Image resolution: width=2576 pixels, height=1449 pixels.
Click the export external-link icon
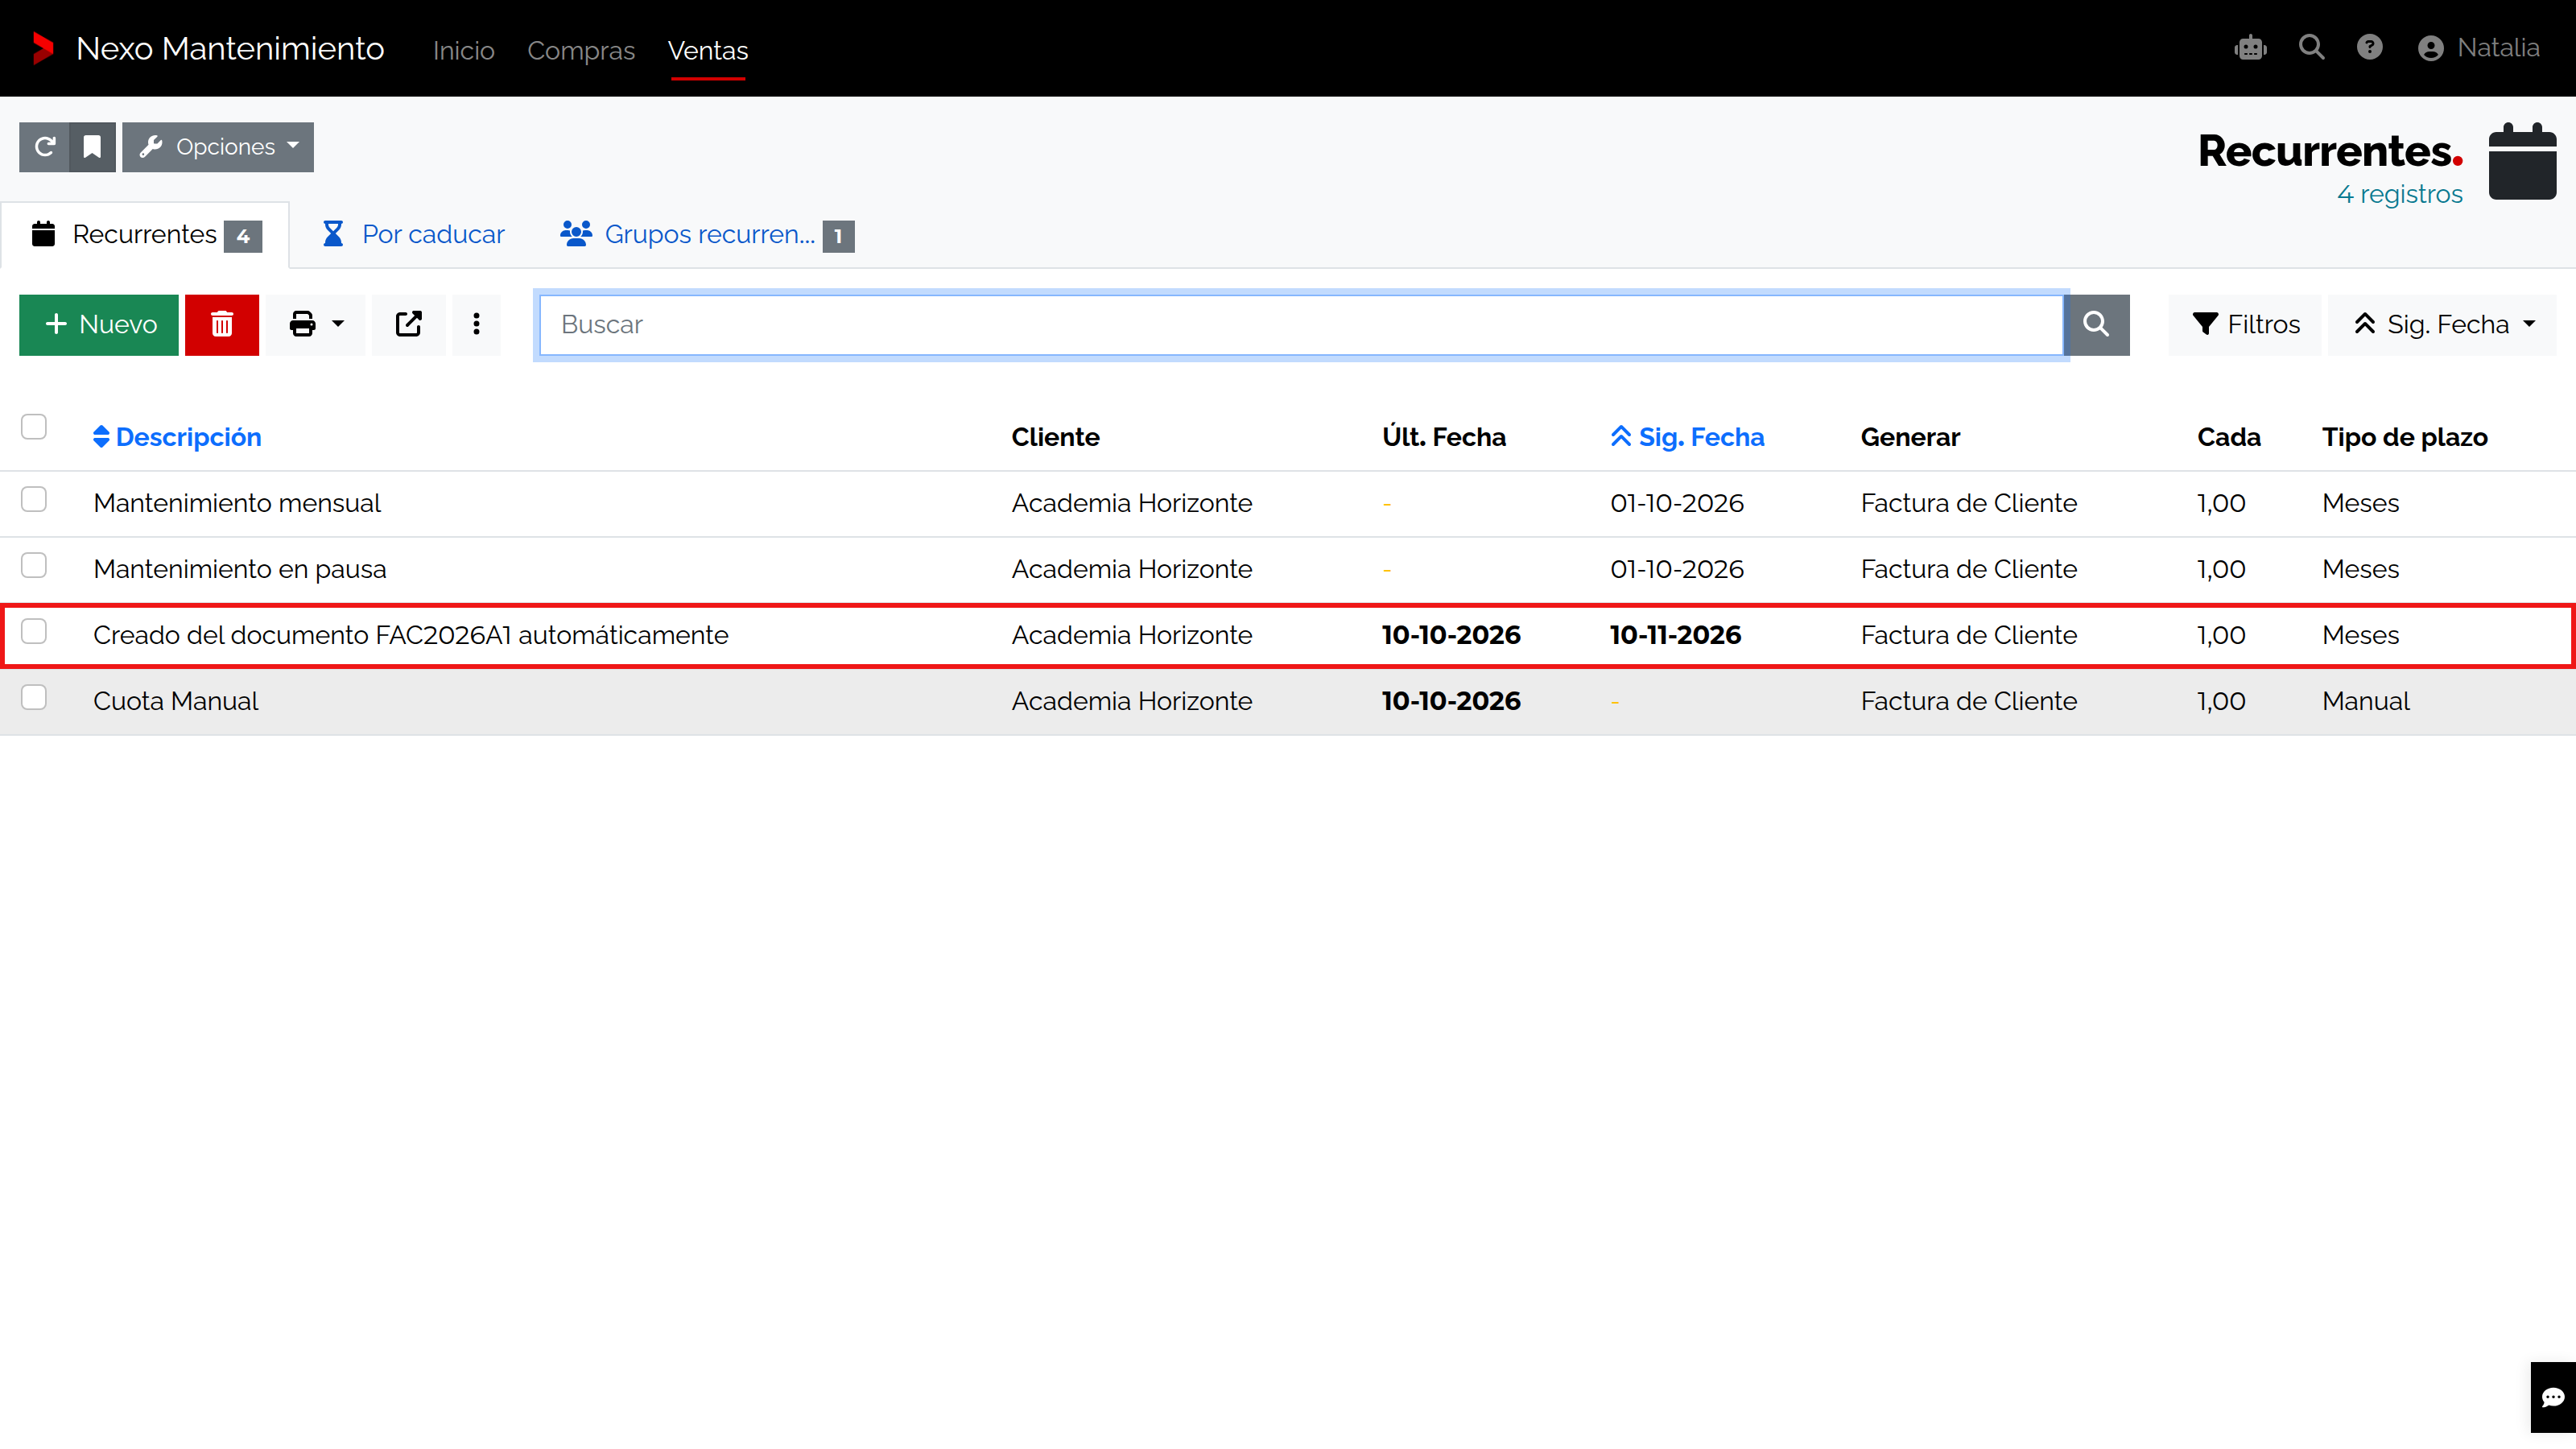408,324
